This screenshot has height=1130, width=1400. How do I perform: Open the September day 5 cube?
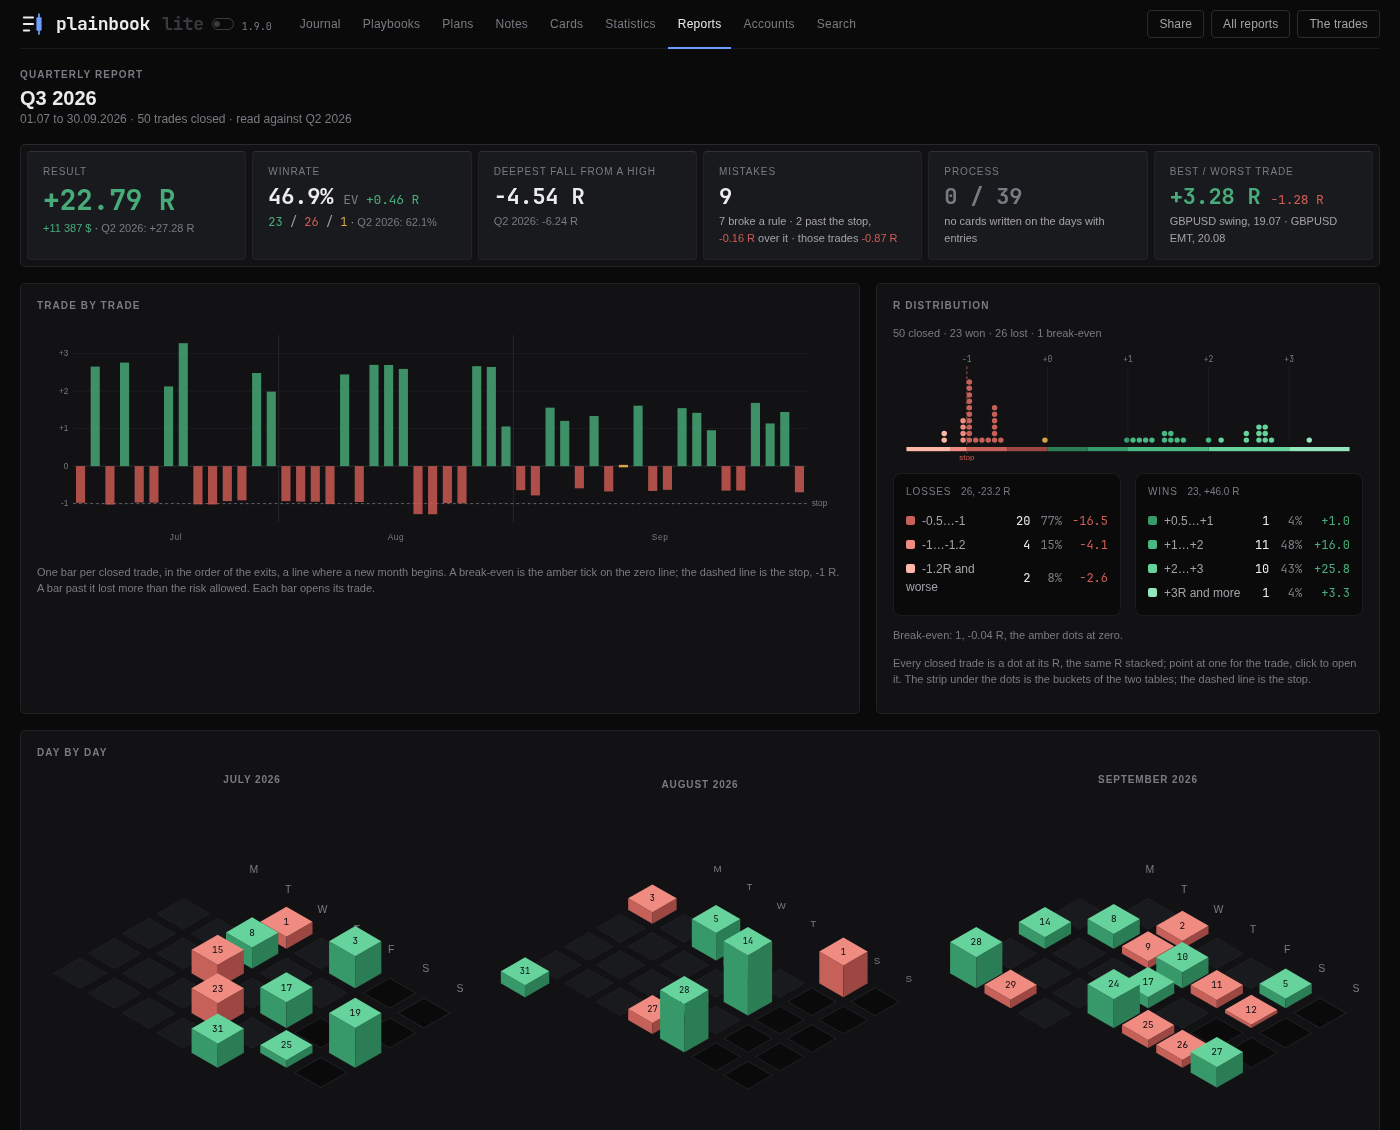pyautogui.click(x=1285, y=987)
